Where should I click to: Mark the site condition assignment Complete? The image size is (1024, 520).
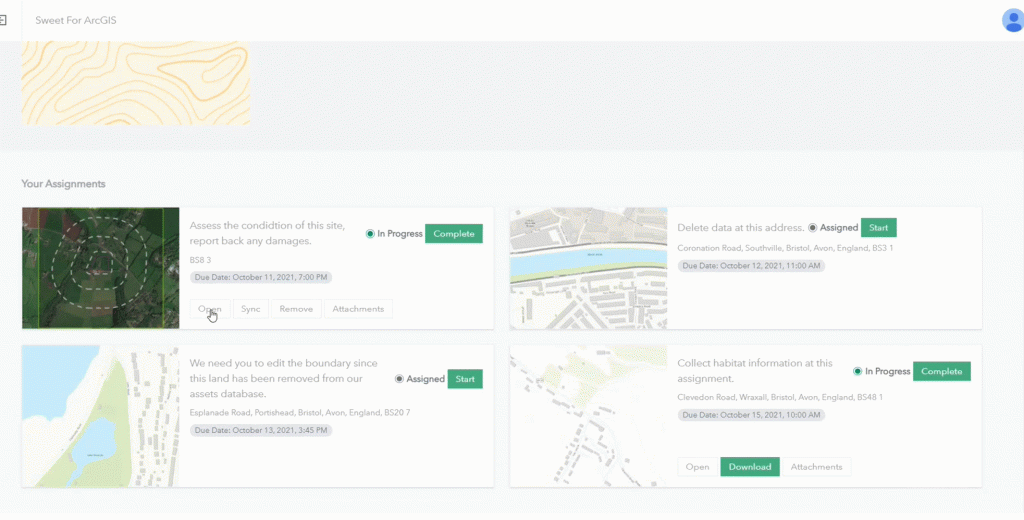tap(454, 234)
